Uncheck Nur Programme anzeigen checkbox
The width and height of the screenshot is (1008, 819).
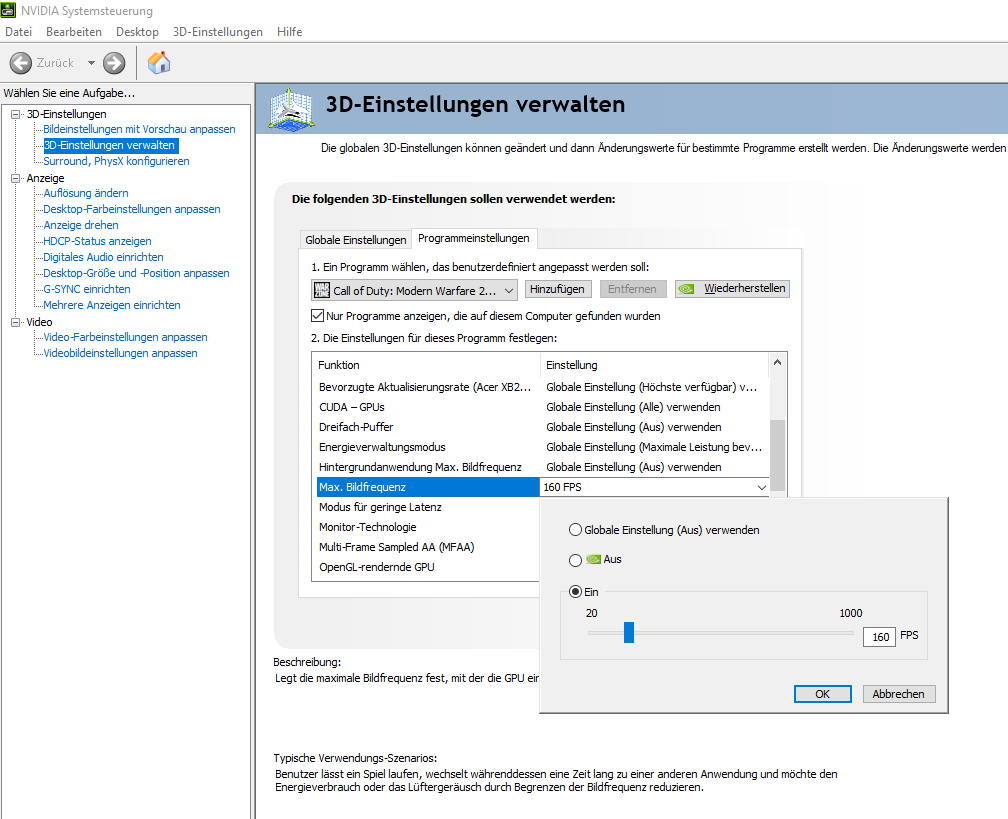point(317,316)
